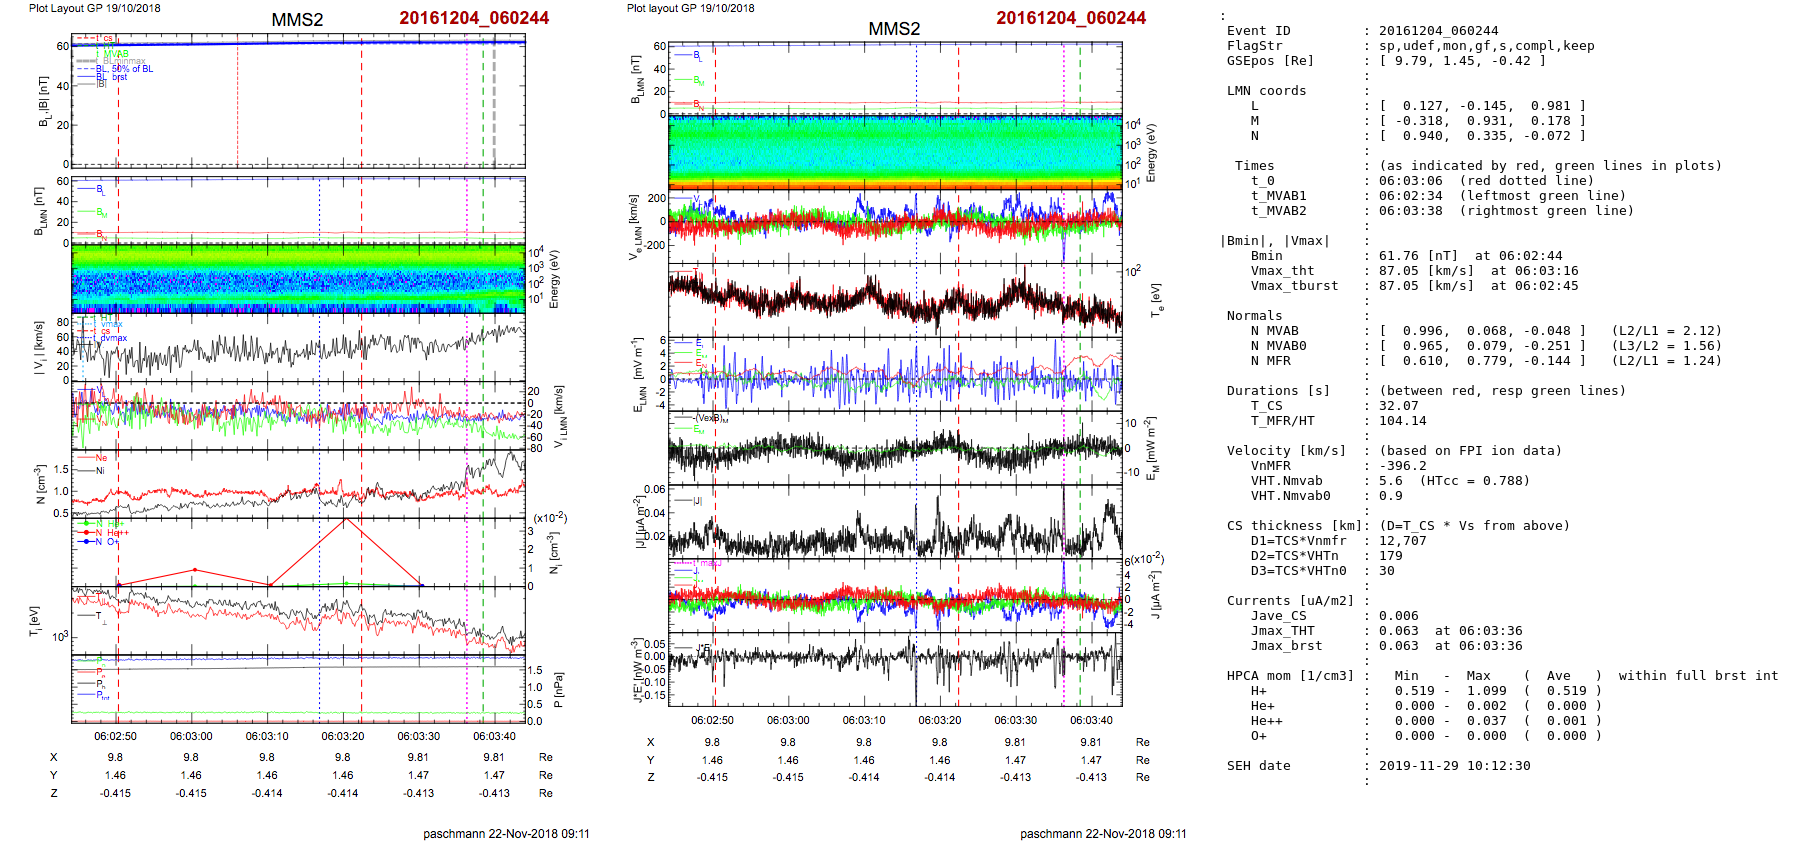Select the top-left 'Plot Layout GP 19/10/2018' text
Screen dimensions: 1804x841
click(x=94, y=8)
